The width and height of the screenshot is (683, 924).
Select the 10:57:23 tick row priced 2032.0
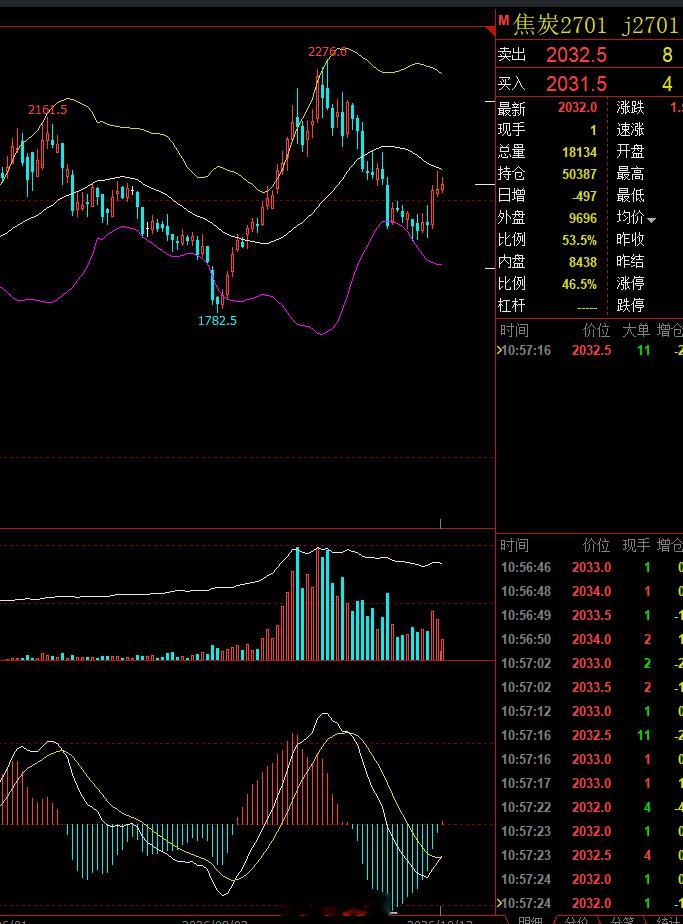point(589,831)
